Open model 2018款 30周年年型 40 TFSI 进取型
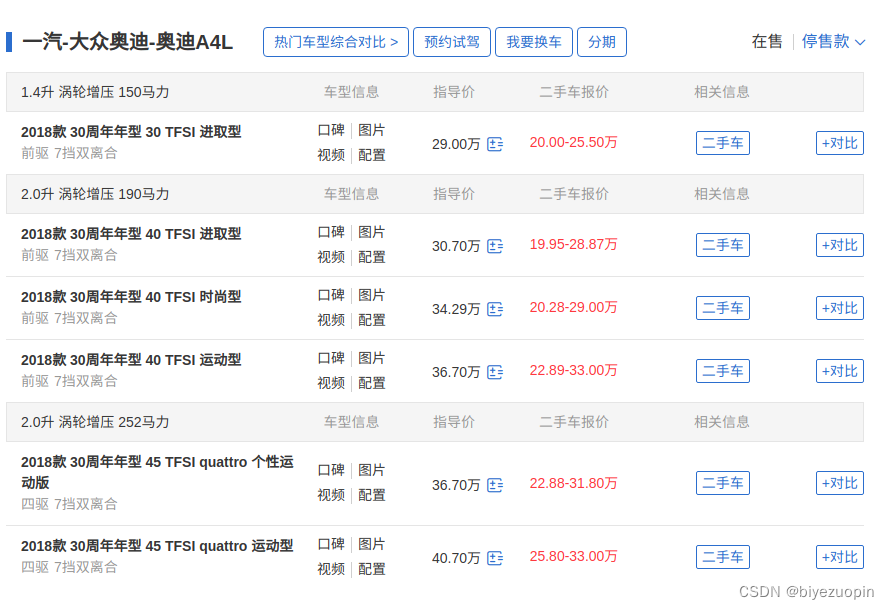Image resolution: width=889 pixels, height=609 pixels. coord(131,234)
